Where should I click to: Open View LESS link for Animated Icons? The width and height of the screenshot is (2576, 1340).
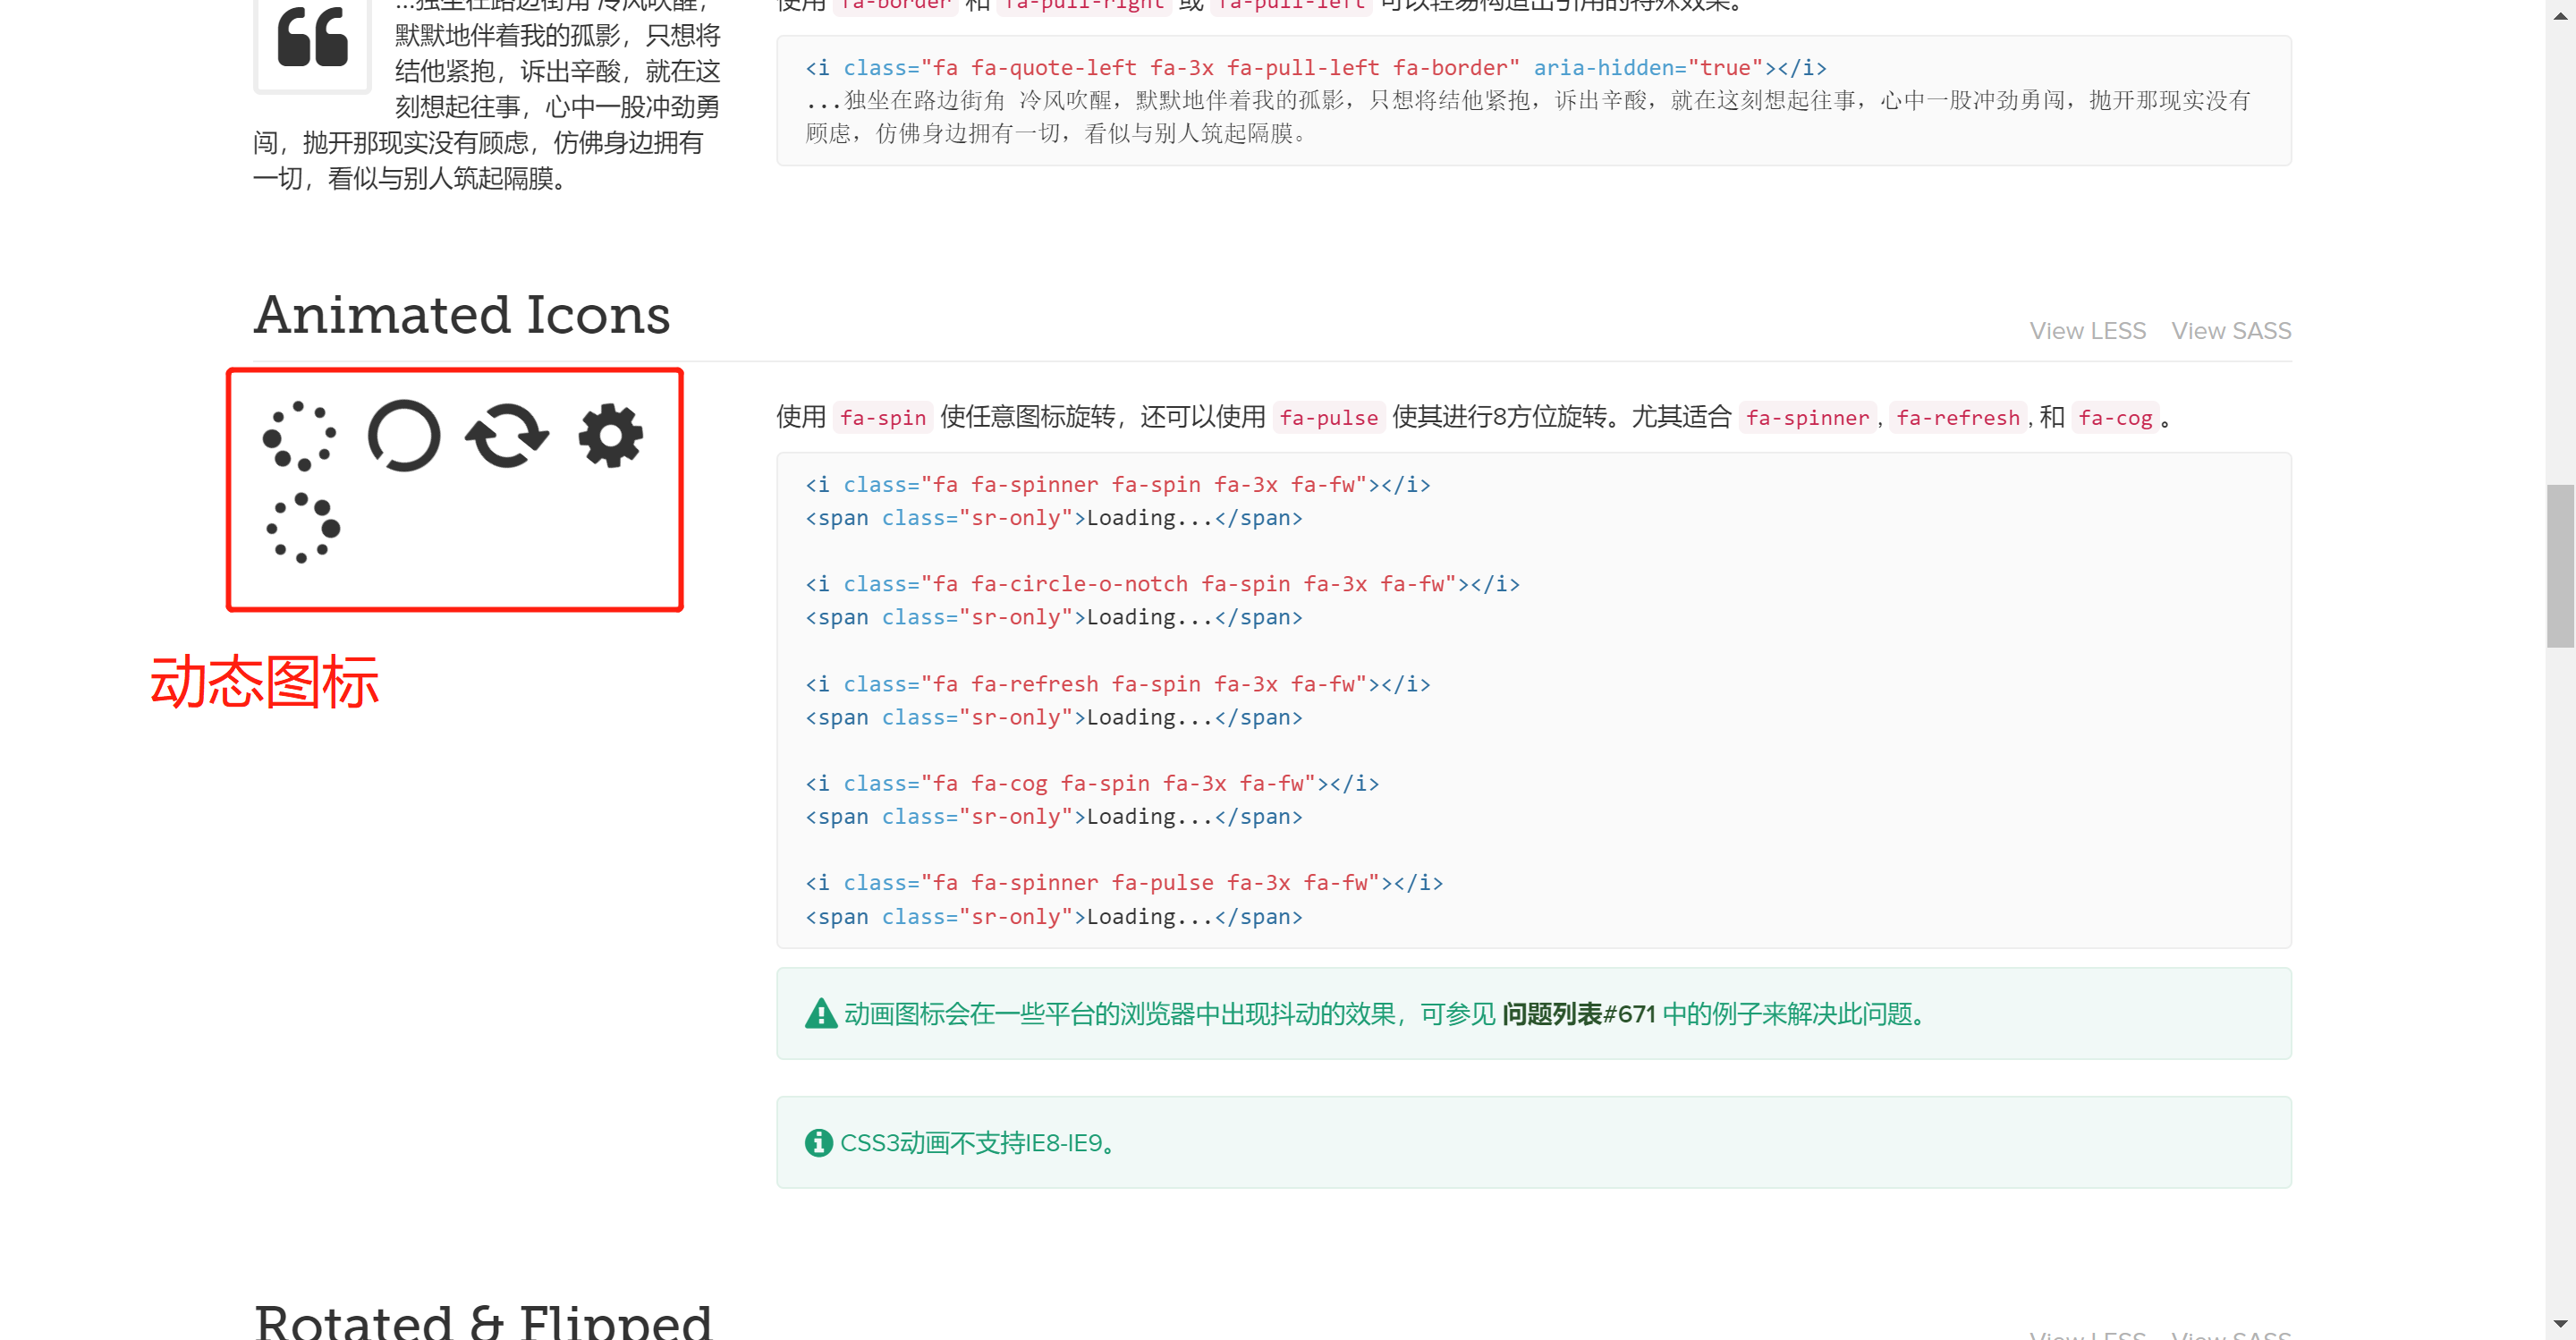[x=2087, y=331]
